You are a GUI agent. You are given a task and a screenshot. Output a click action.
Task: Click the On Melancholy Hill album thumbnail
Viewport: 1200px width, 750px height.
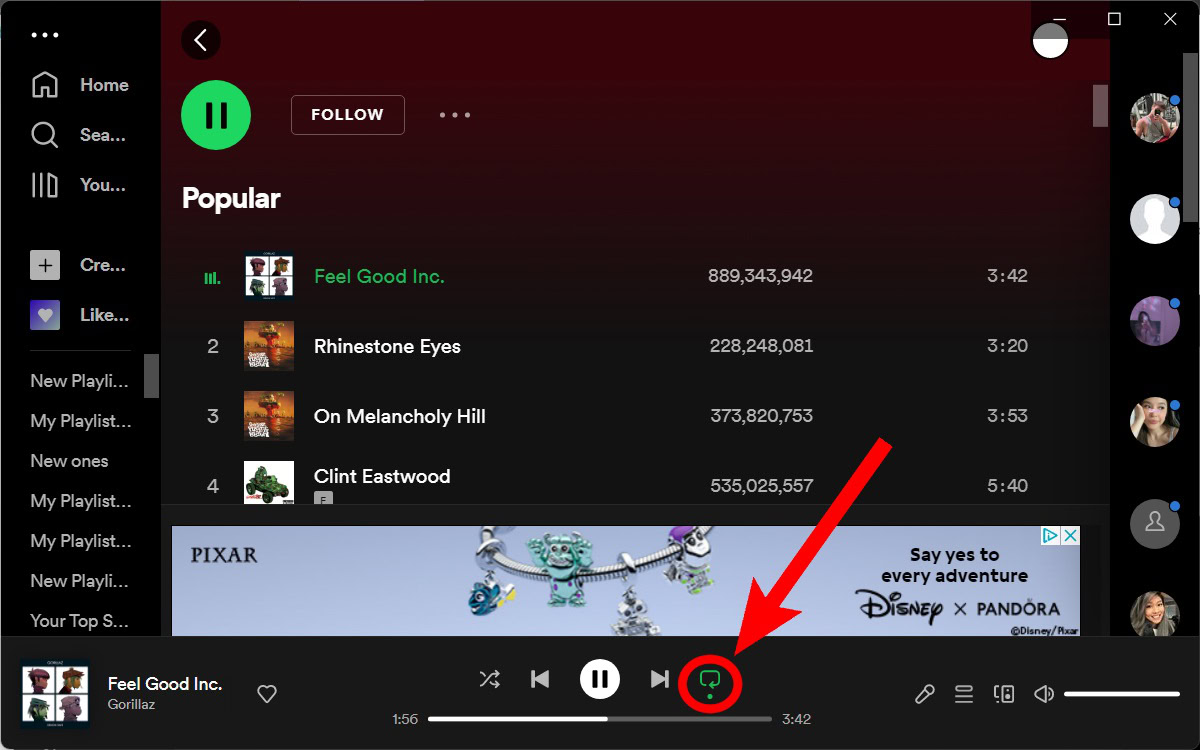269,416
